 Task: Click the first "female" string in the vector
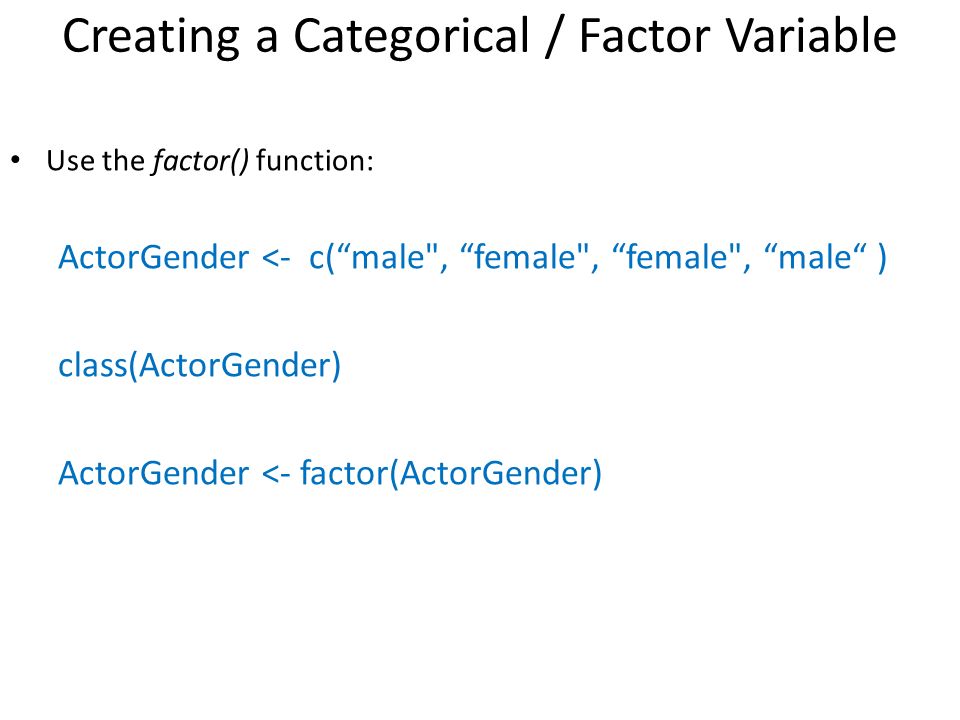pos(524,257)
